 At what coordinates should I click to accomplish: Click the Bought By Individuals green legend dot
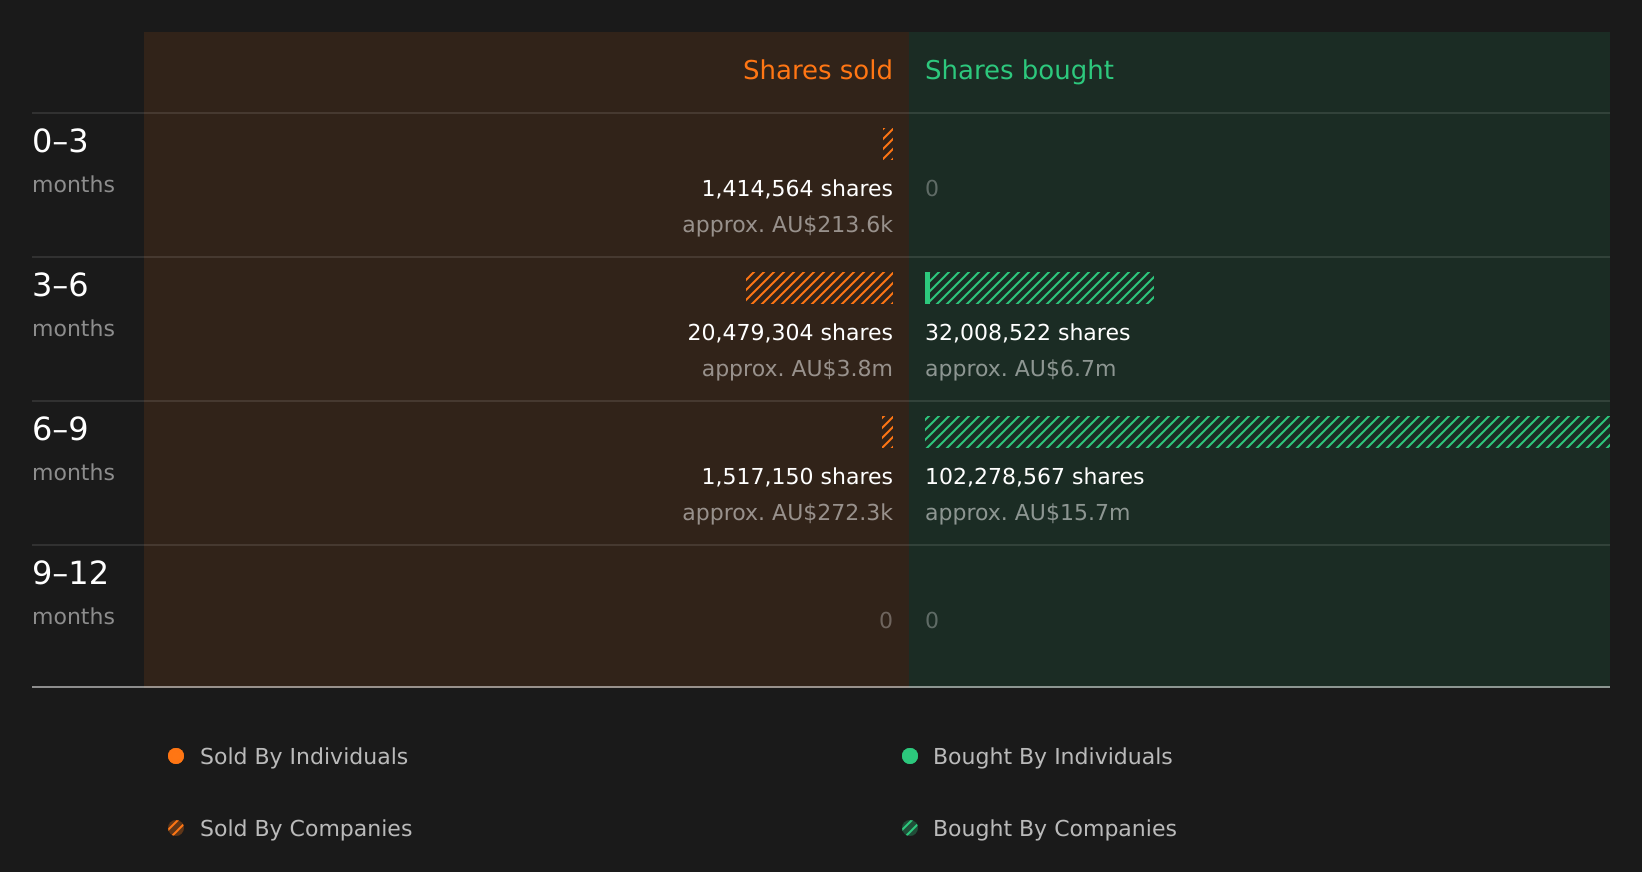(910, 756)
